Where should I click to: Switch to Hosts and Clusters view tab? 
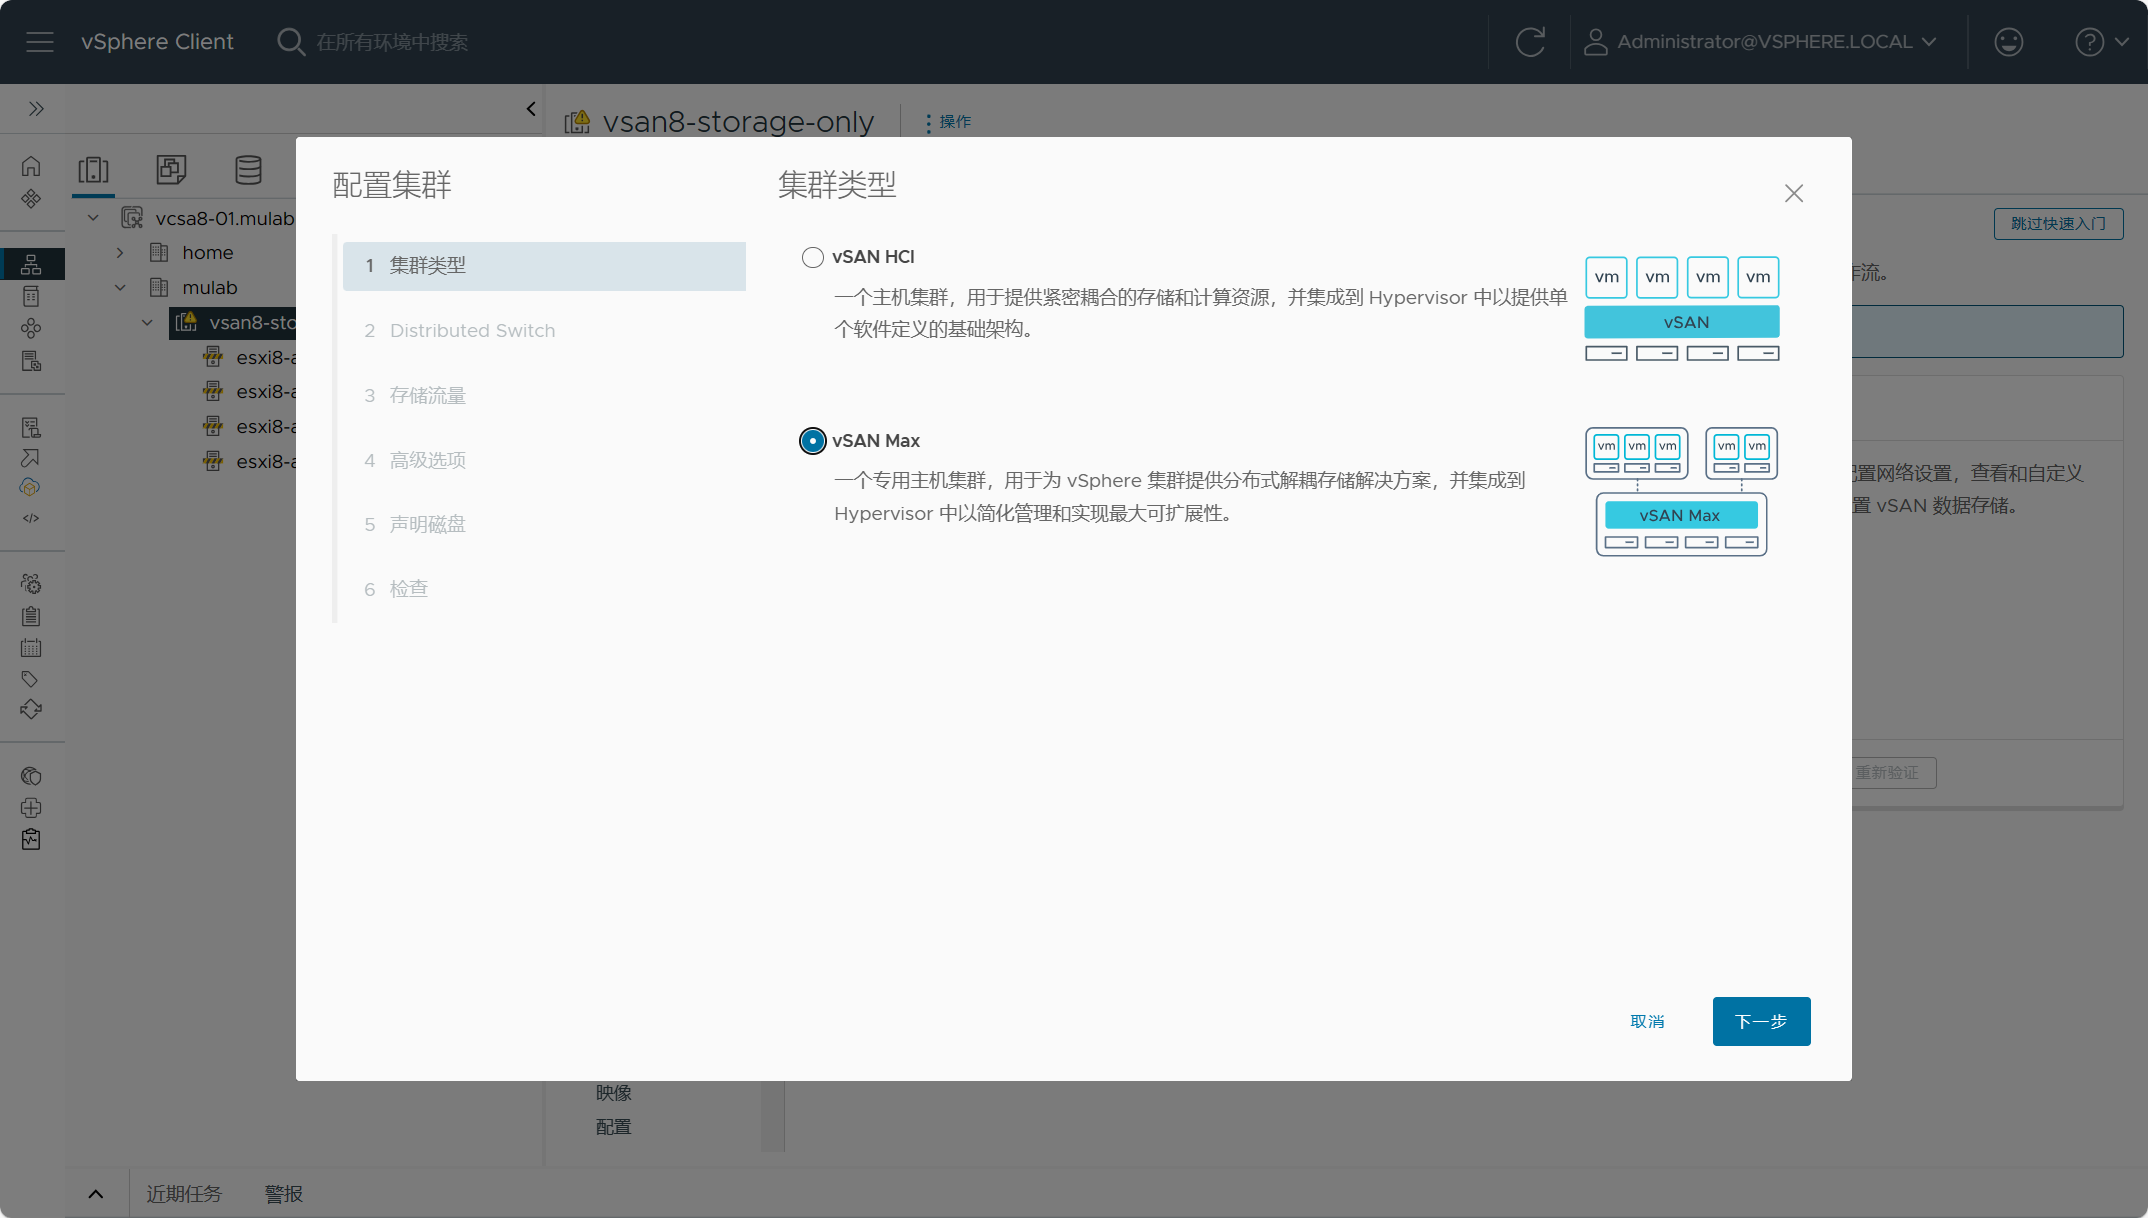[x=94, y=170]
